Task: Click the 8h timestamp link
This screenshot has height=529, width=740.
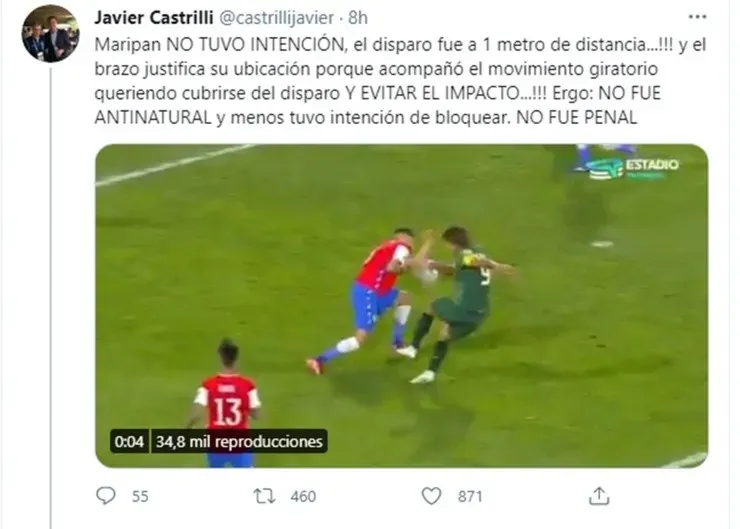Action: 358,18
